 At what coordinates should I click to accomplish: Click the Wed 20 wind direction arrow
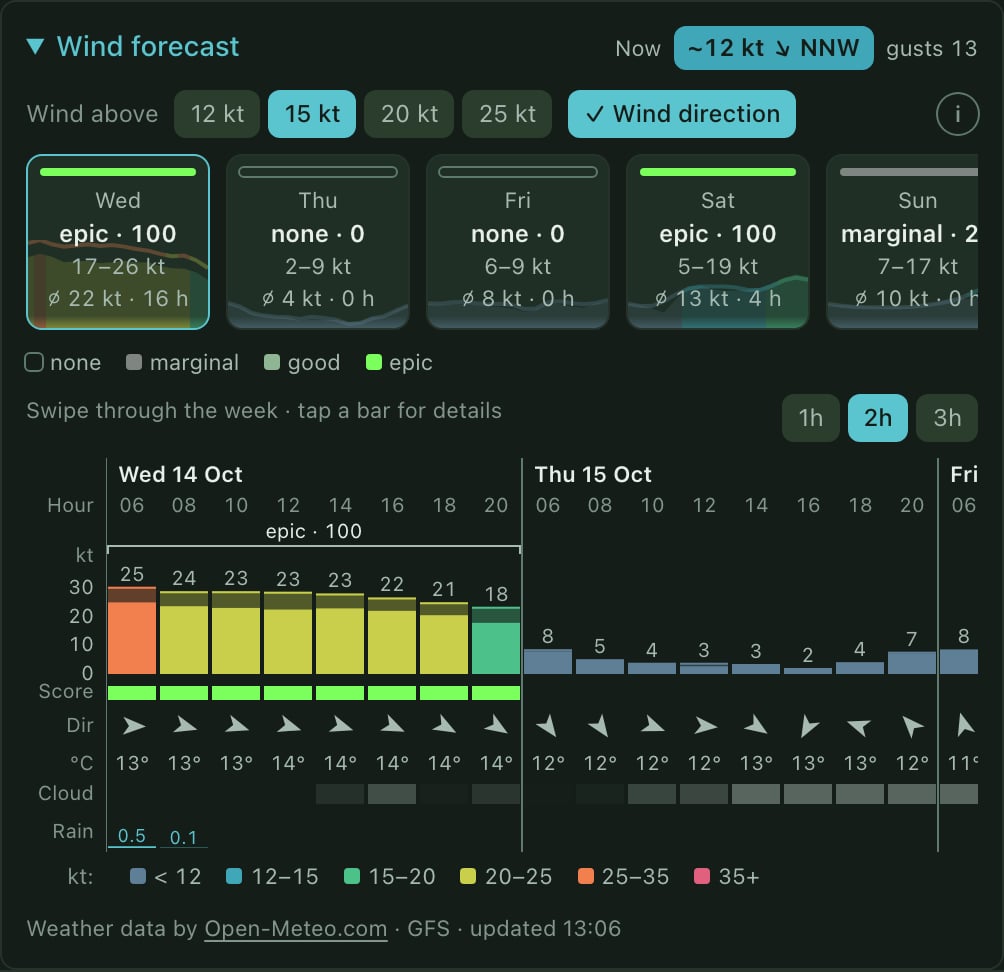[496, 725]
